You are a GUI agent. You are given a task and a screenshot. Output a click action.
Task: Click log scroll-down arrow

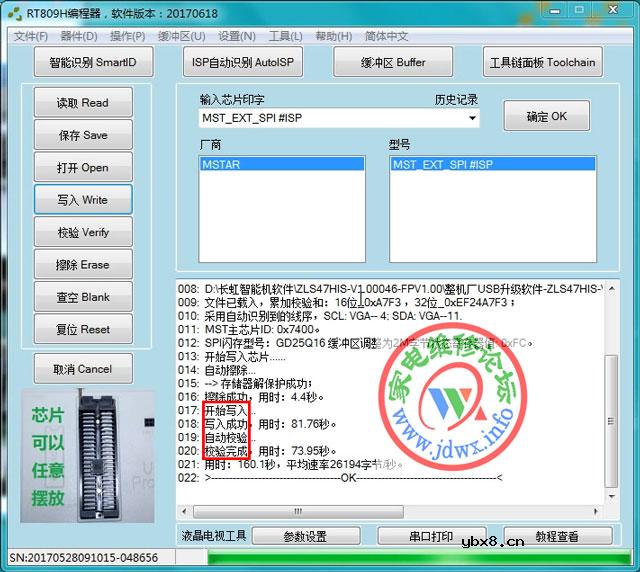611,496
